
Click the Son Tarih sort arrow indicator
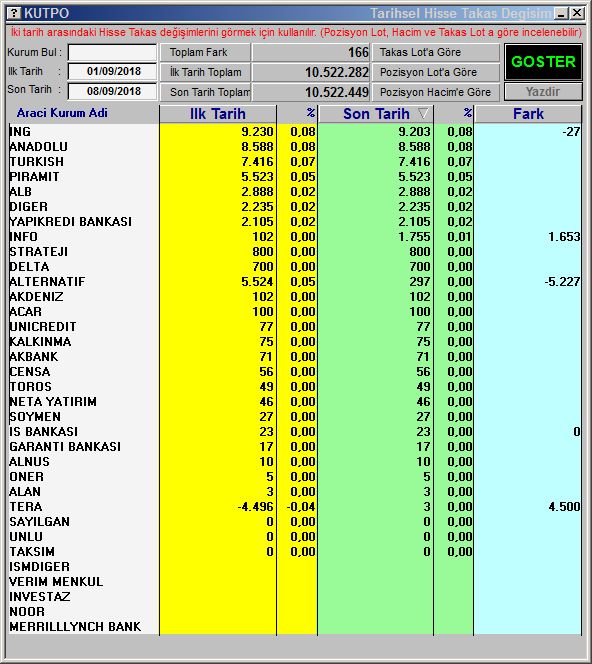[x=423, y=113]
